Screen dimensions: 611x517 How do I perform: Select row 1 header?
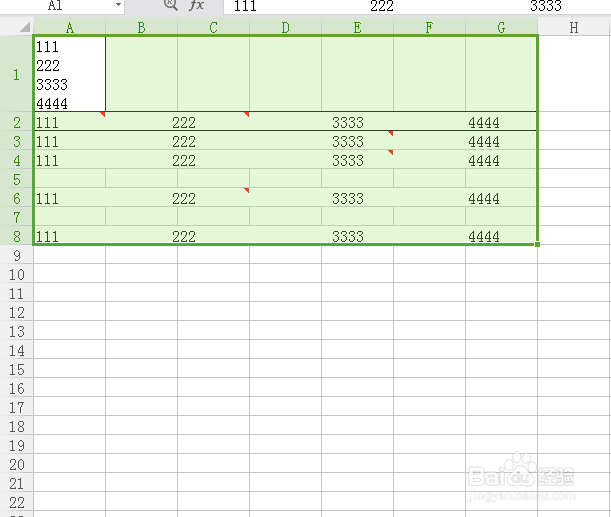[16, 74]
